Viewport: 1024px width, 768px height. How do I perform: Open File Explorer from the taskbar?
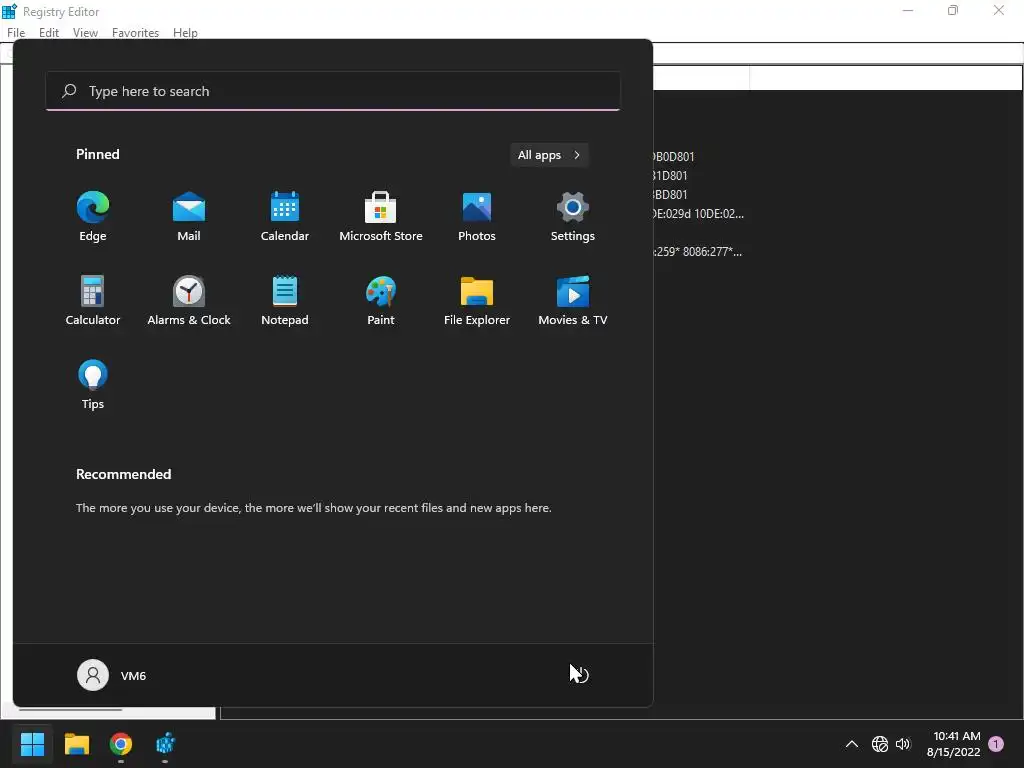point(76,744)
